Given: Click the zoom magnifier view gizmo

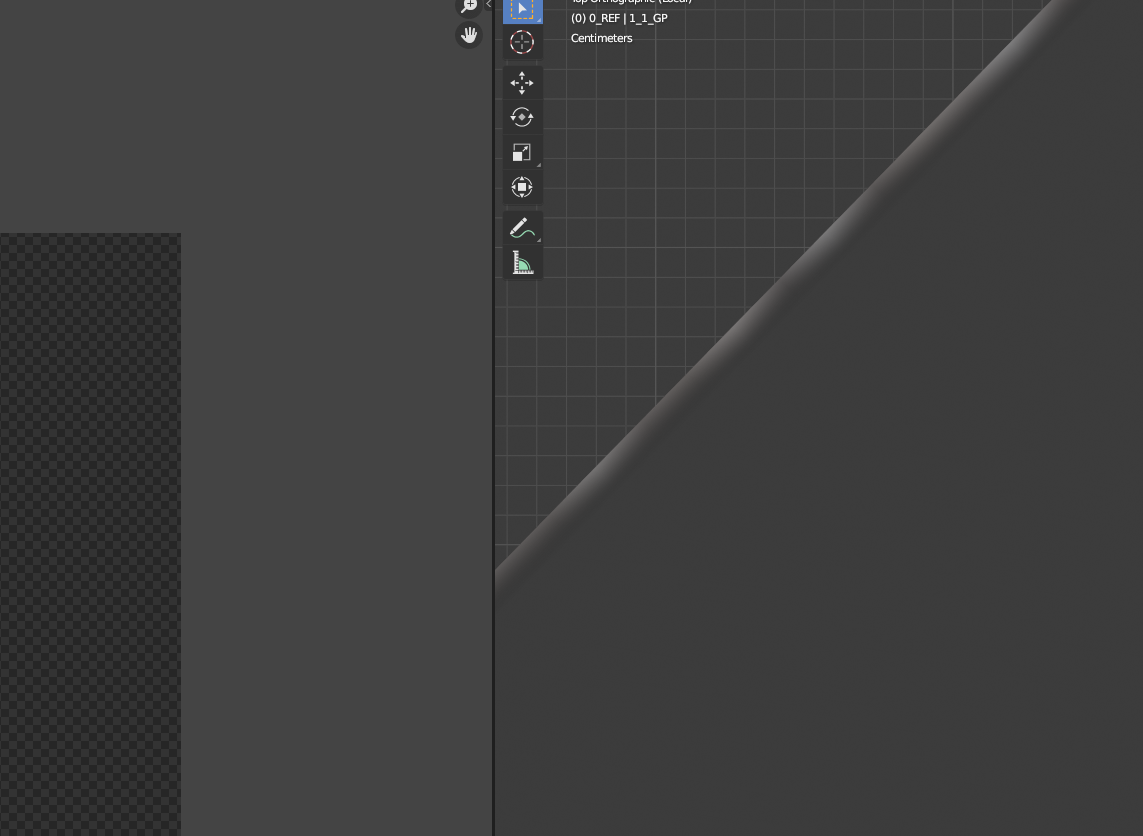Looking at the screenshot, I should coord(468,6).
